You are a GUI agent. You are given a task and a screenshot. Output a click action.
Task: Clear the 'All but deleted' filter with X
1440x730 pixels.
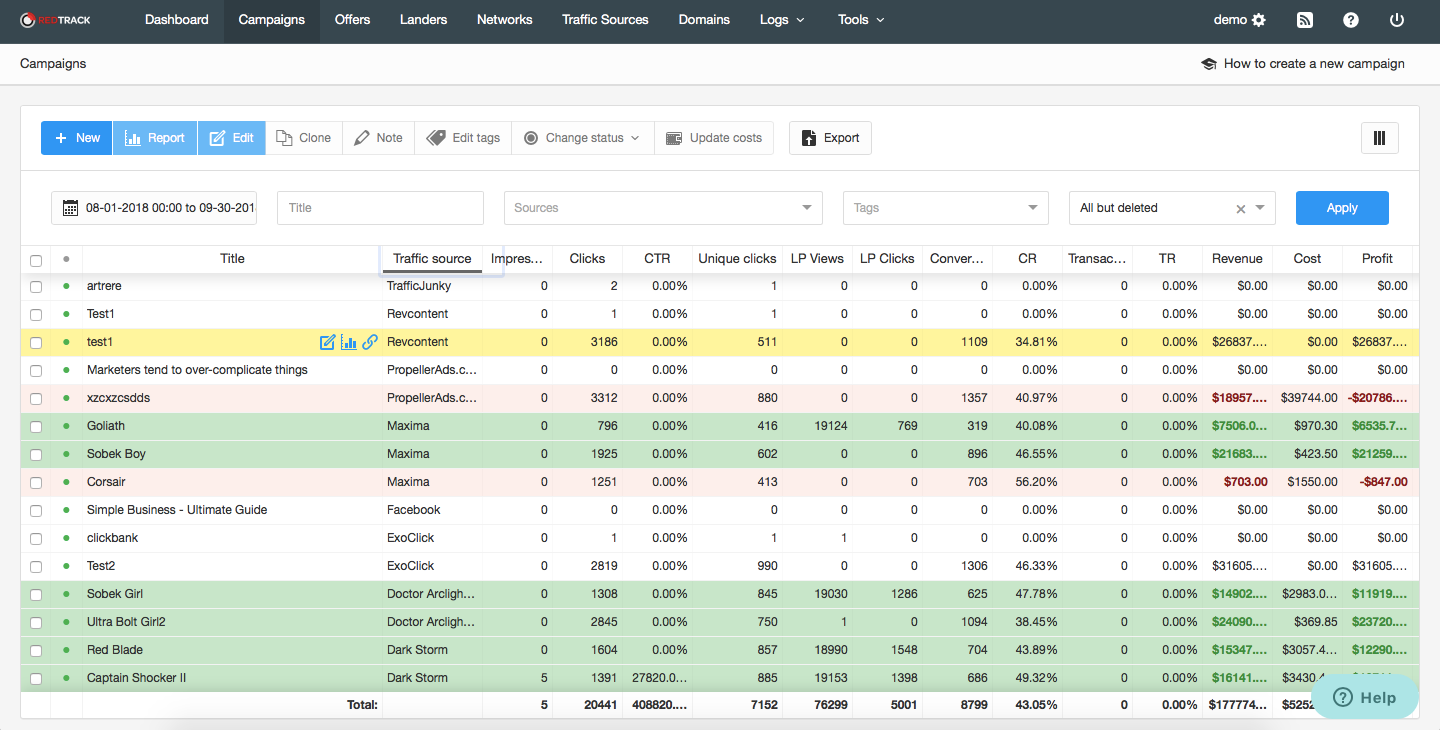[x=1241, y=209]
